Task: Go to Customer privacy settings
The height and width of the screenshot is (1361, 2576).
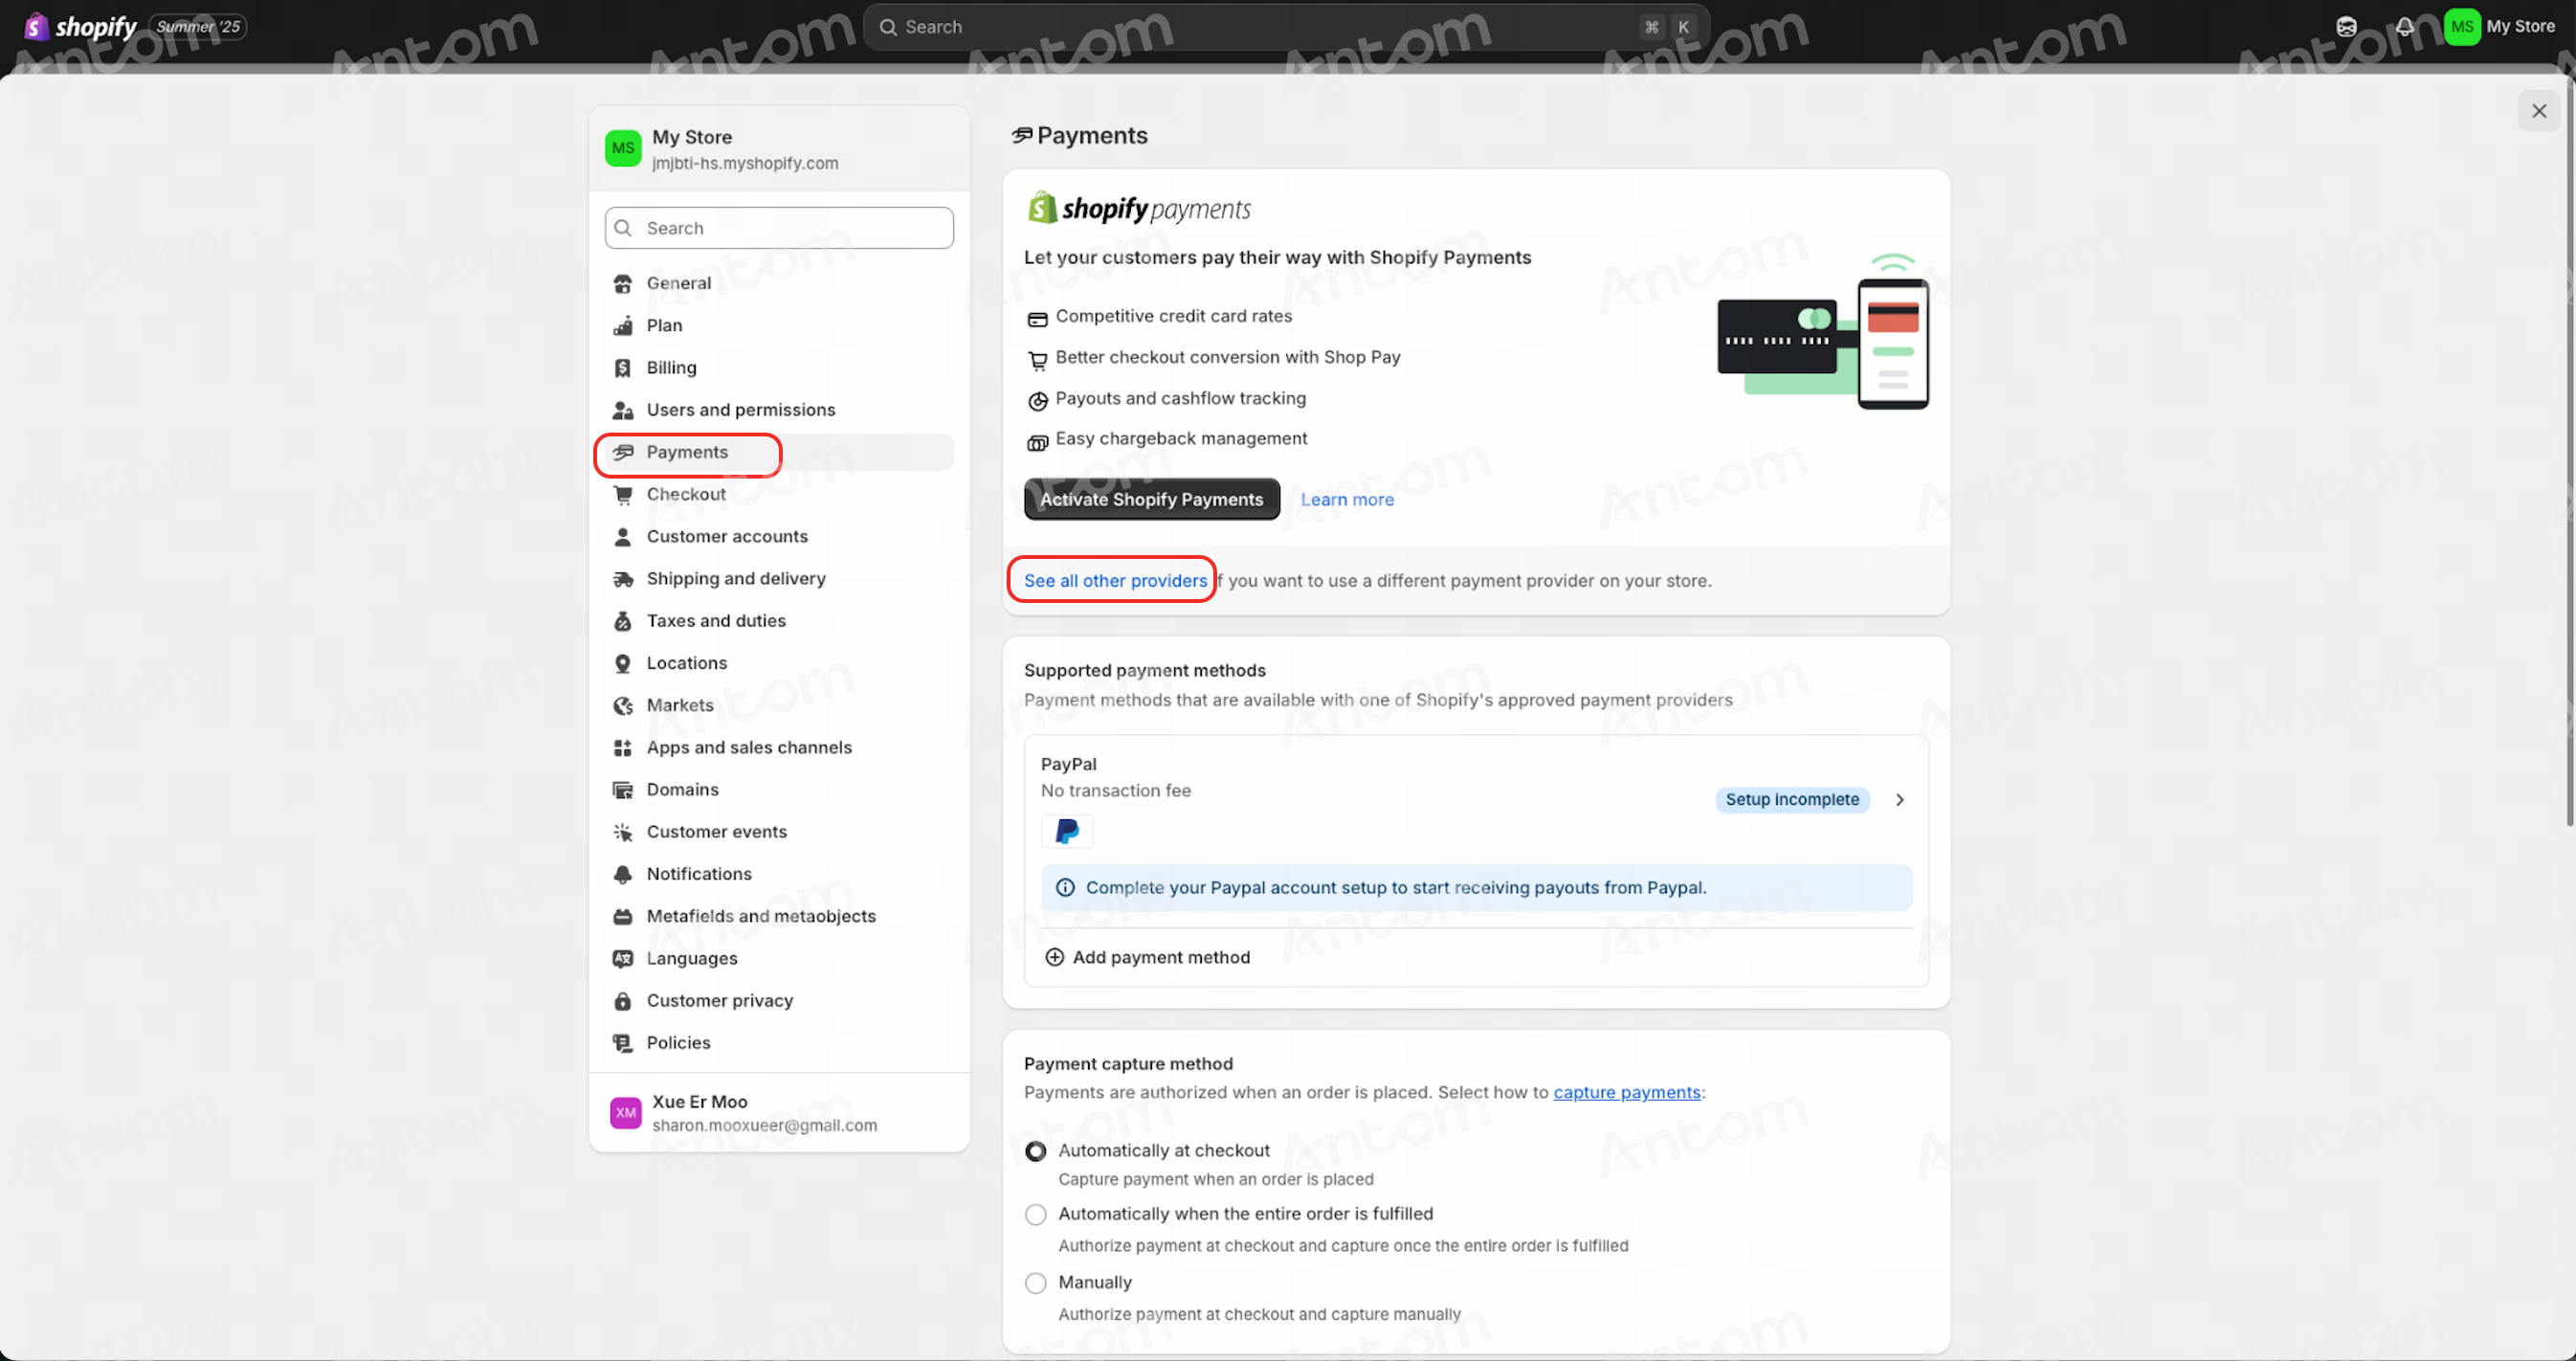Action: pyautogui.click(x=779, y=1001)
